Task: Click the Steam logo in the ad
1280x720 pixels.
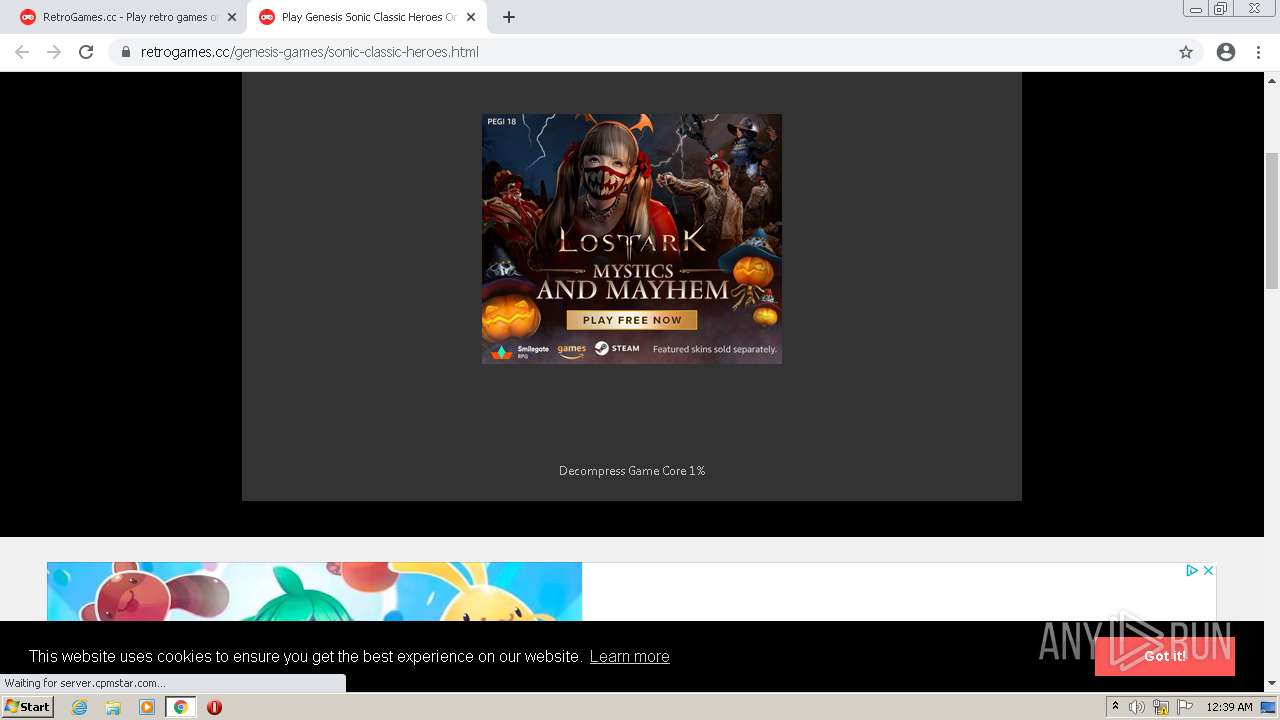Action: [x=617, y=348]
